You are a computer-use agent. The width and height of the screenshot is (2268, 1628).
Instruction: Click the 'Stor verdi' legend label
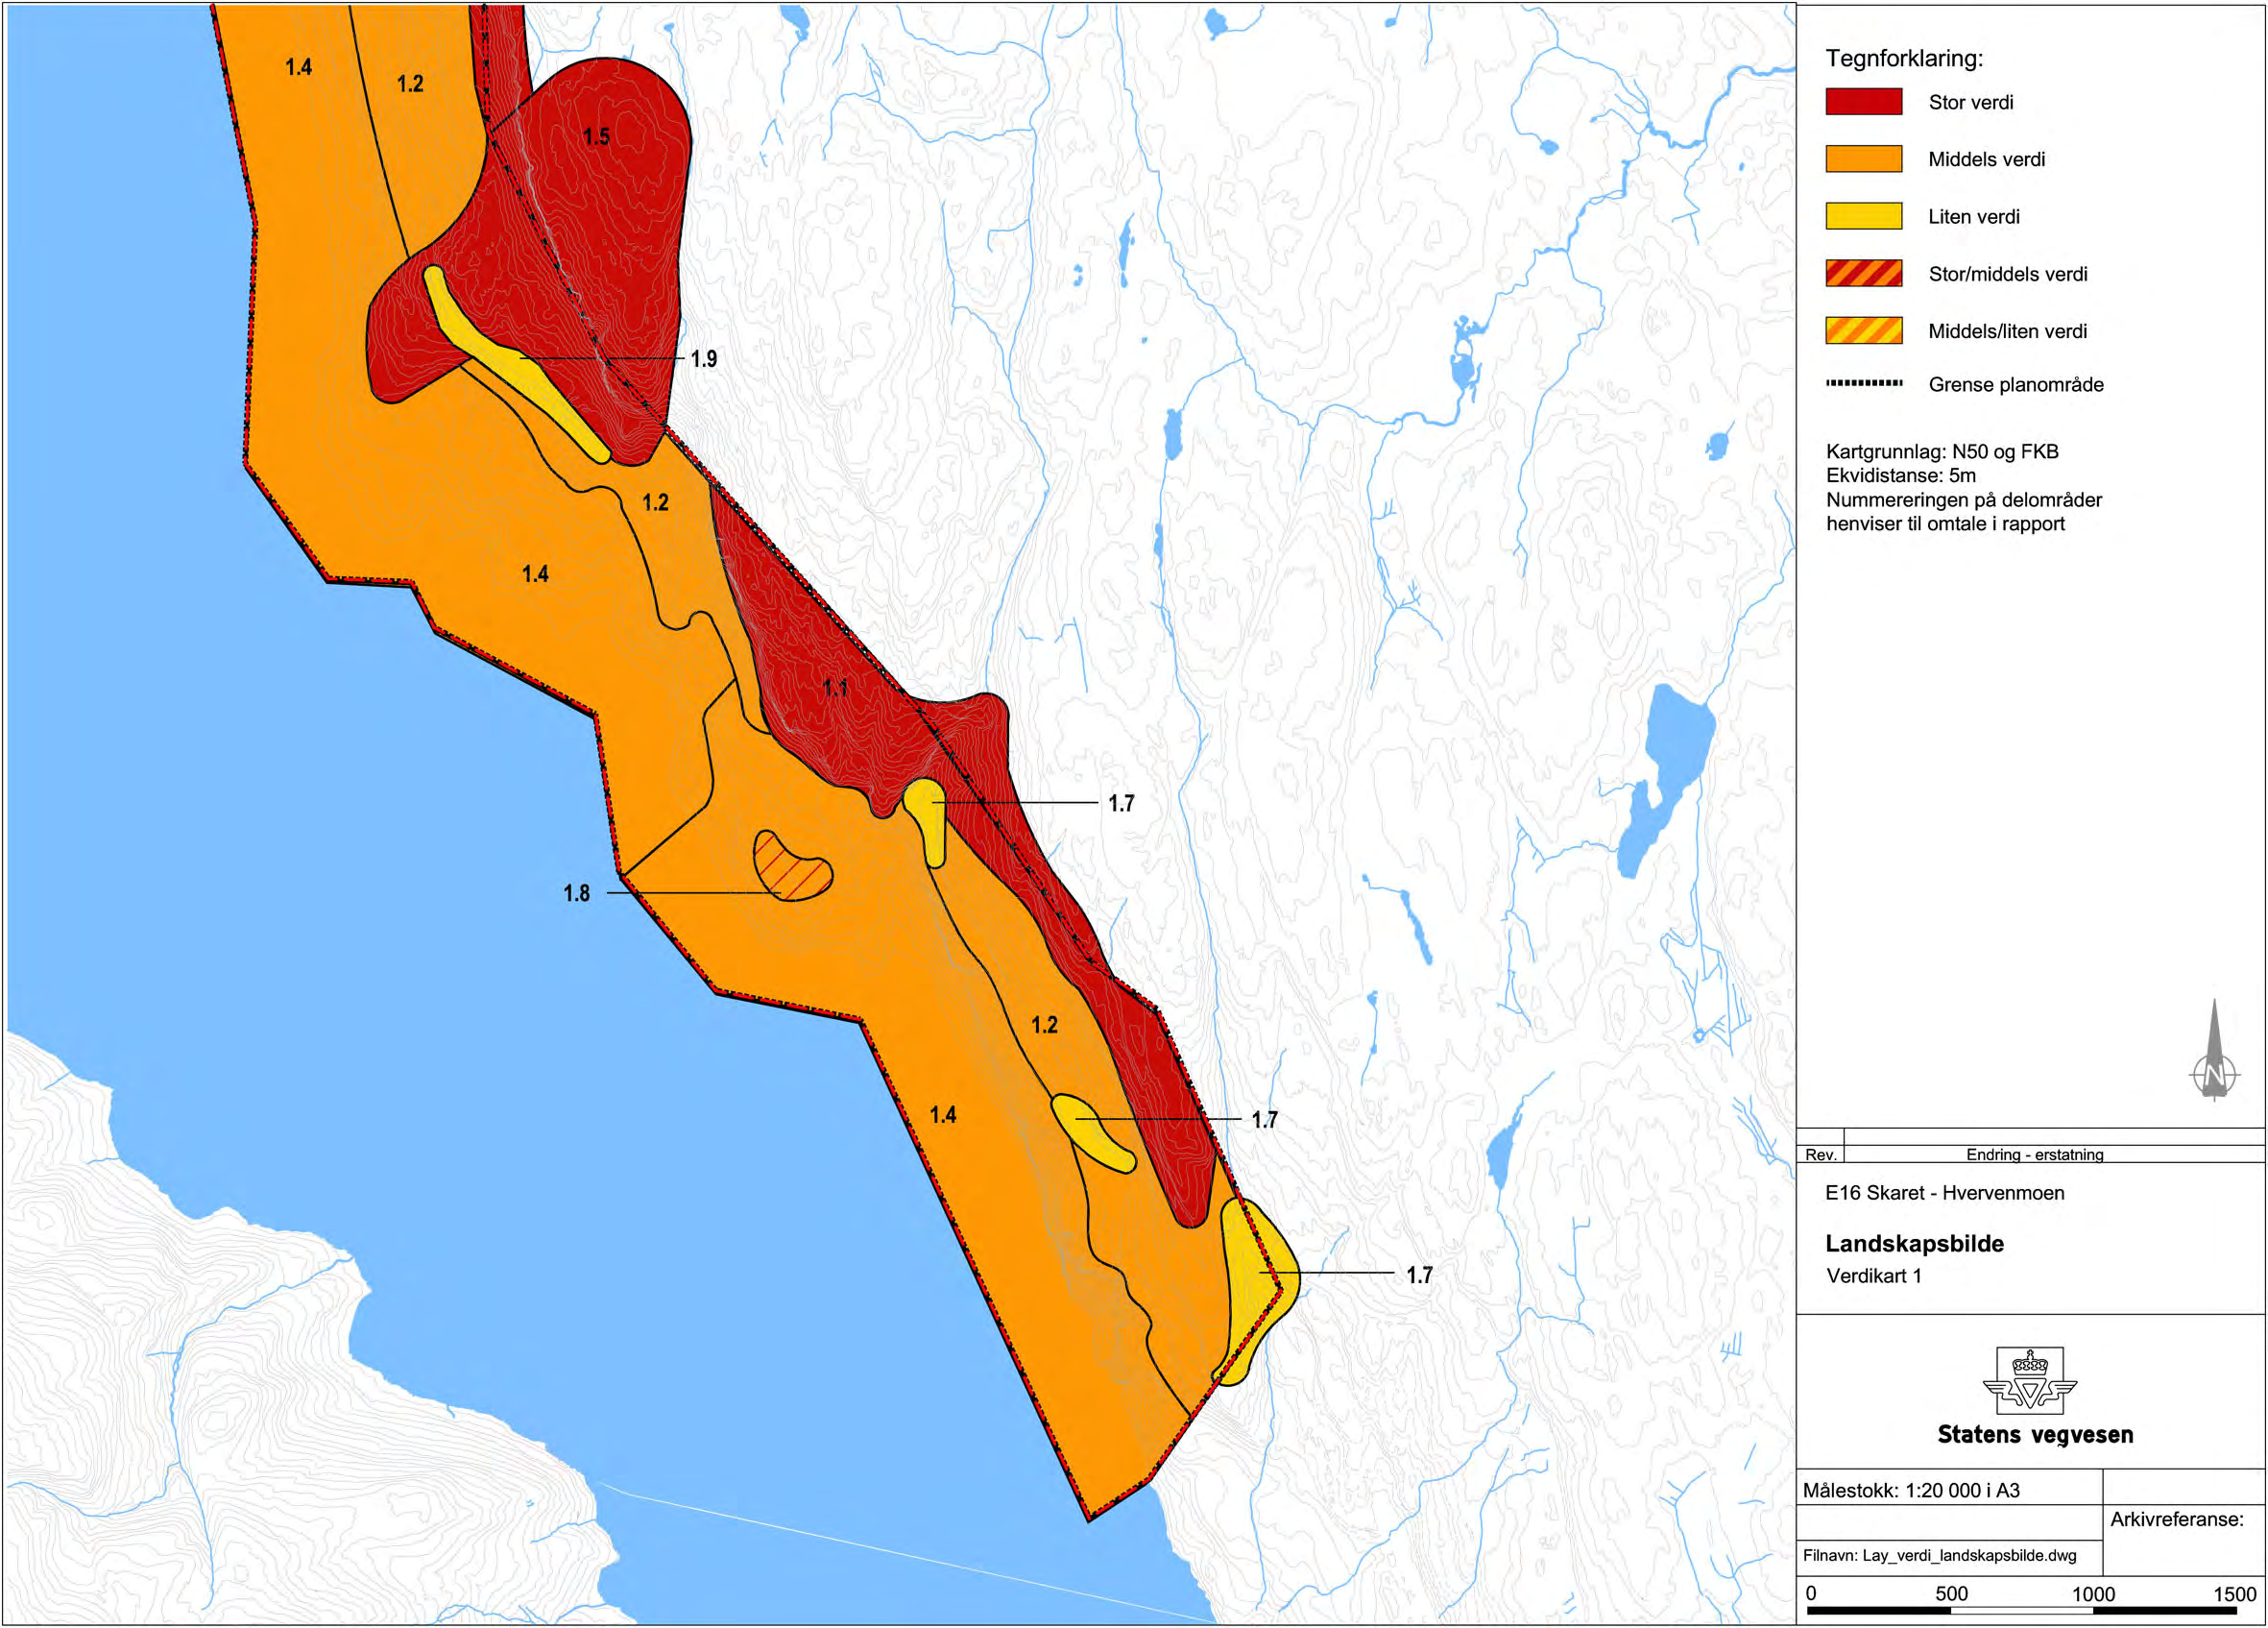1970,102
